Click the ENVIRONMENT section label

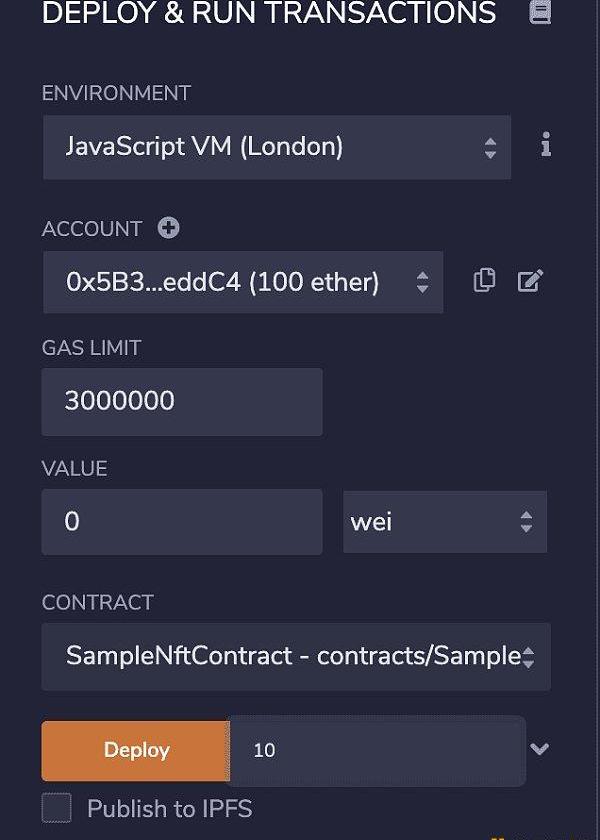coord(116,93)
